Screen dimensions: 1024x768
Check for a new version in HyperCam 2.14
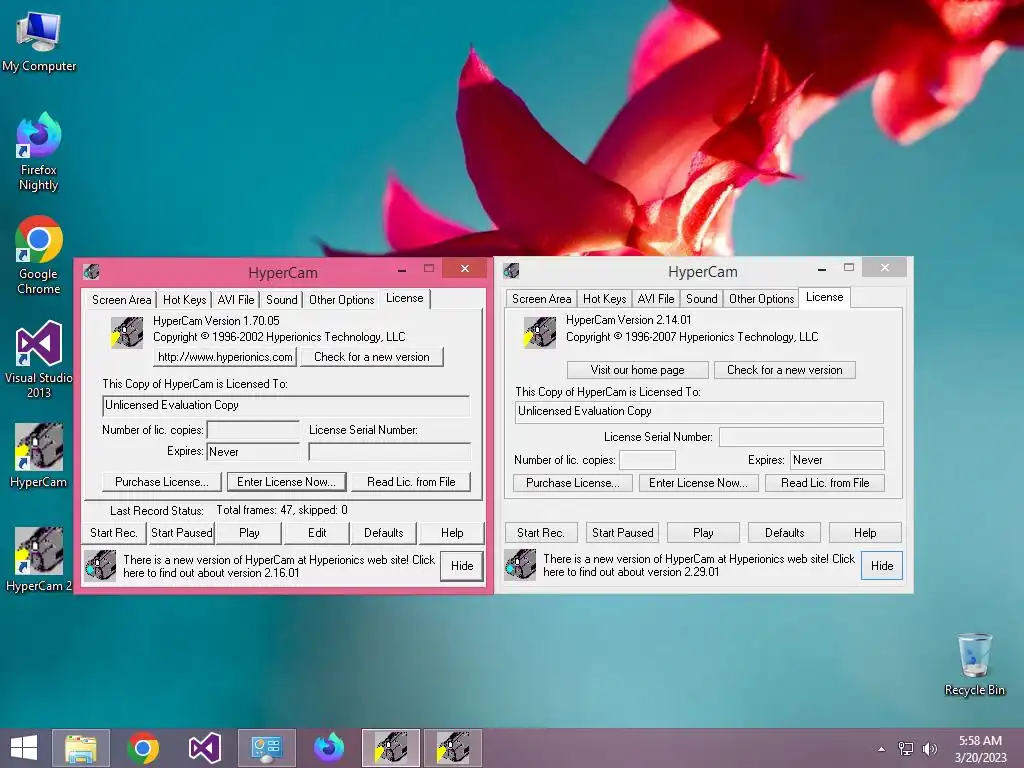pyautogui.click(x=784, y=370)
